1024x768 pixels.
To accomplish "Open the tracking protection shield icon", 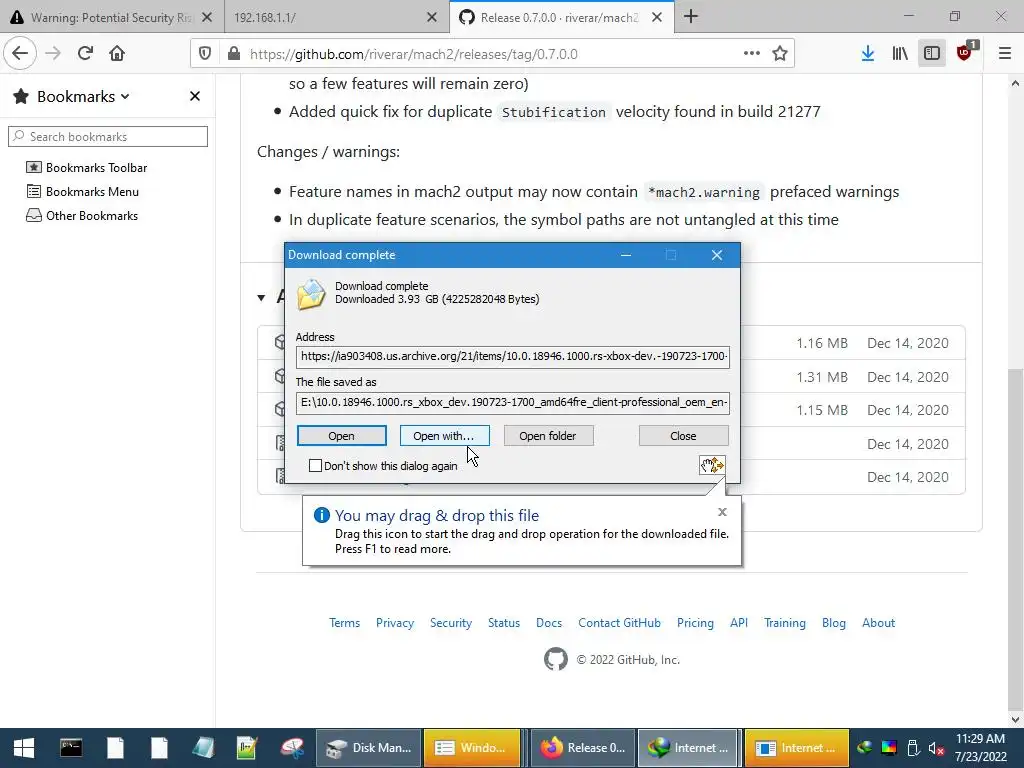I will point(205,54).
